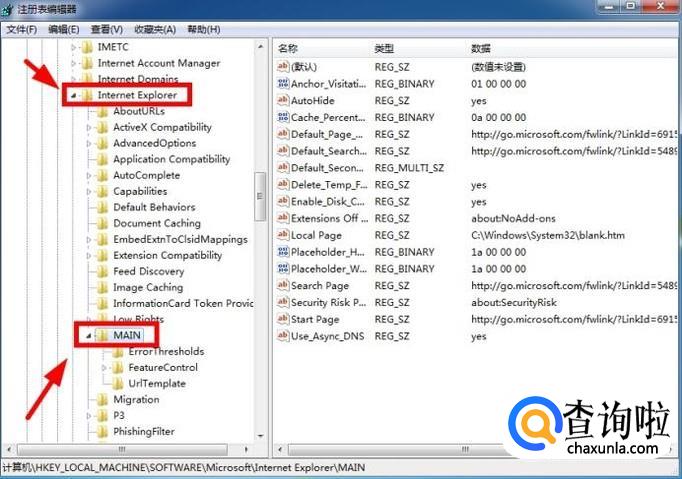Open the 查看(V) menu
Image resolution: width=682 pixels, height=479 pixels.
click(x=107, y=30)
